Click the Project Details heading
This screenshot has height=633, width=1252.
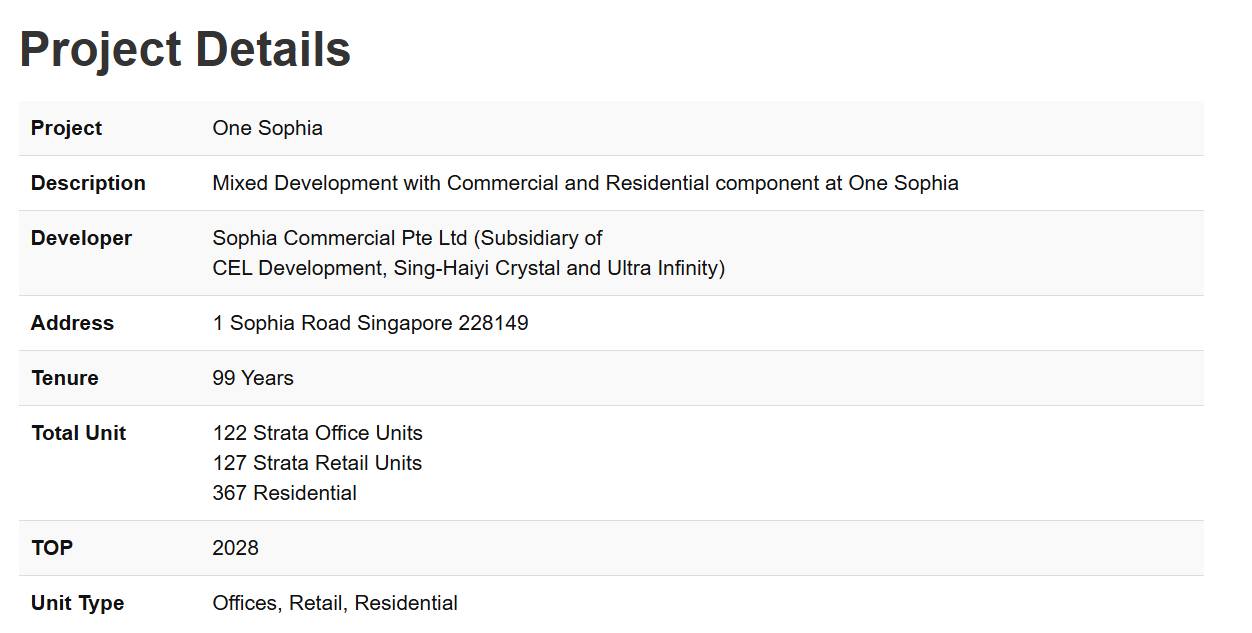pos(185,50)
